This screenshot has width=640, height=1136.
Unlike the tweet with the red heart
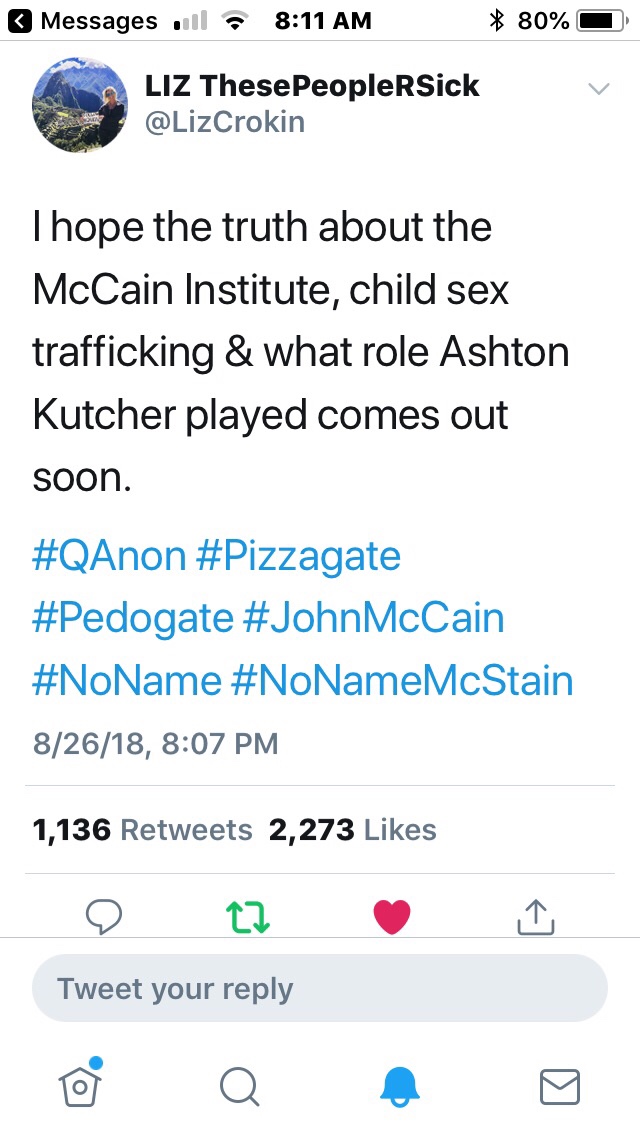(x=391, y=915)
